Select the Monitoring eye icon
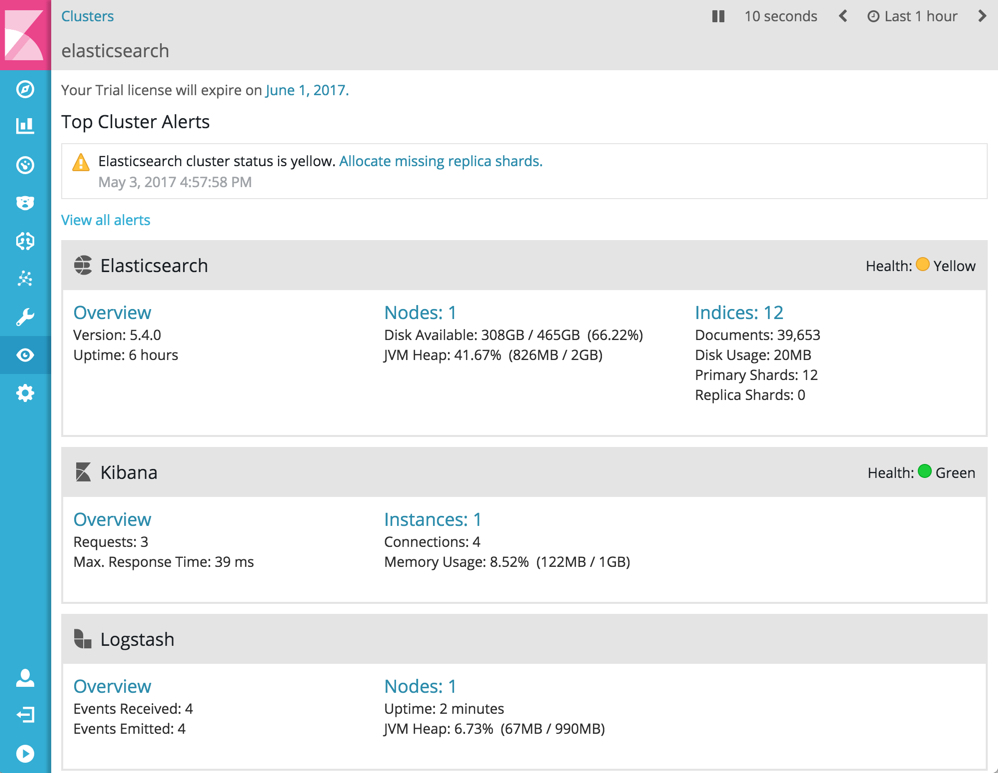This screenshot has width=998, height=773. [x=25, y=355]
